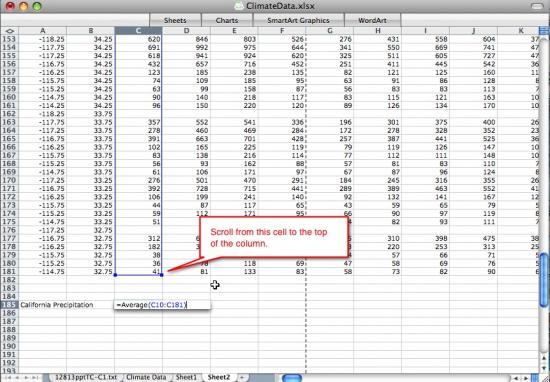Click cell F163 containing 336

click(282, 122)
